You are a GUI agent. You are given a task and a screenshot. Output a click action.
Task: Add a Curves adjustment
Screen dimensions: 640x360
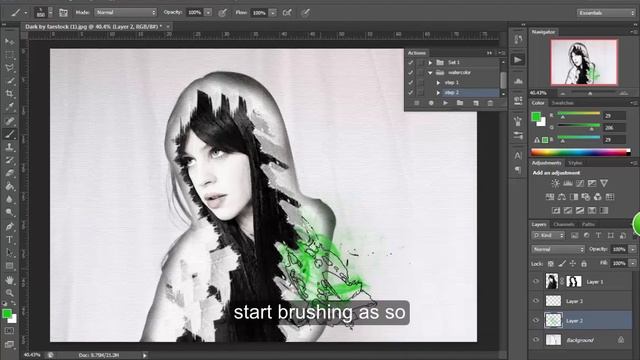580,183
